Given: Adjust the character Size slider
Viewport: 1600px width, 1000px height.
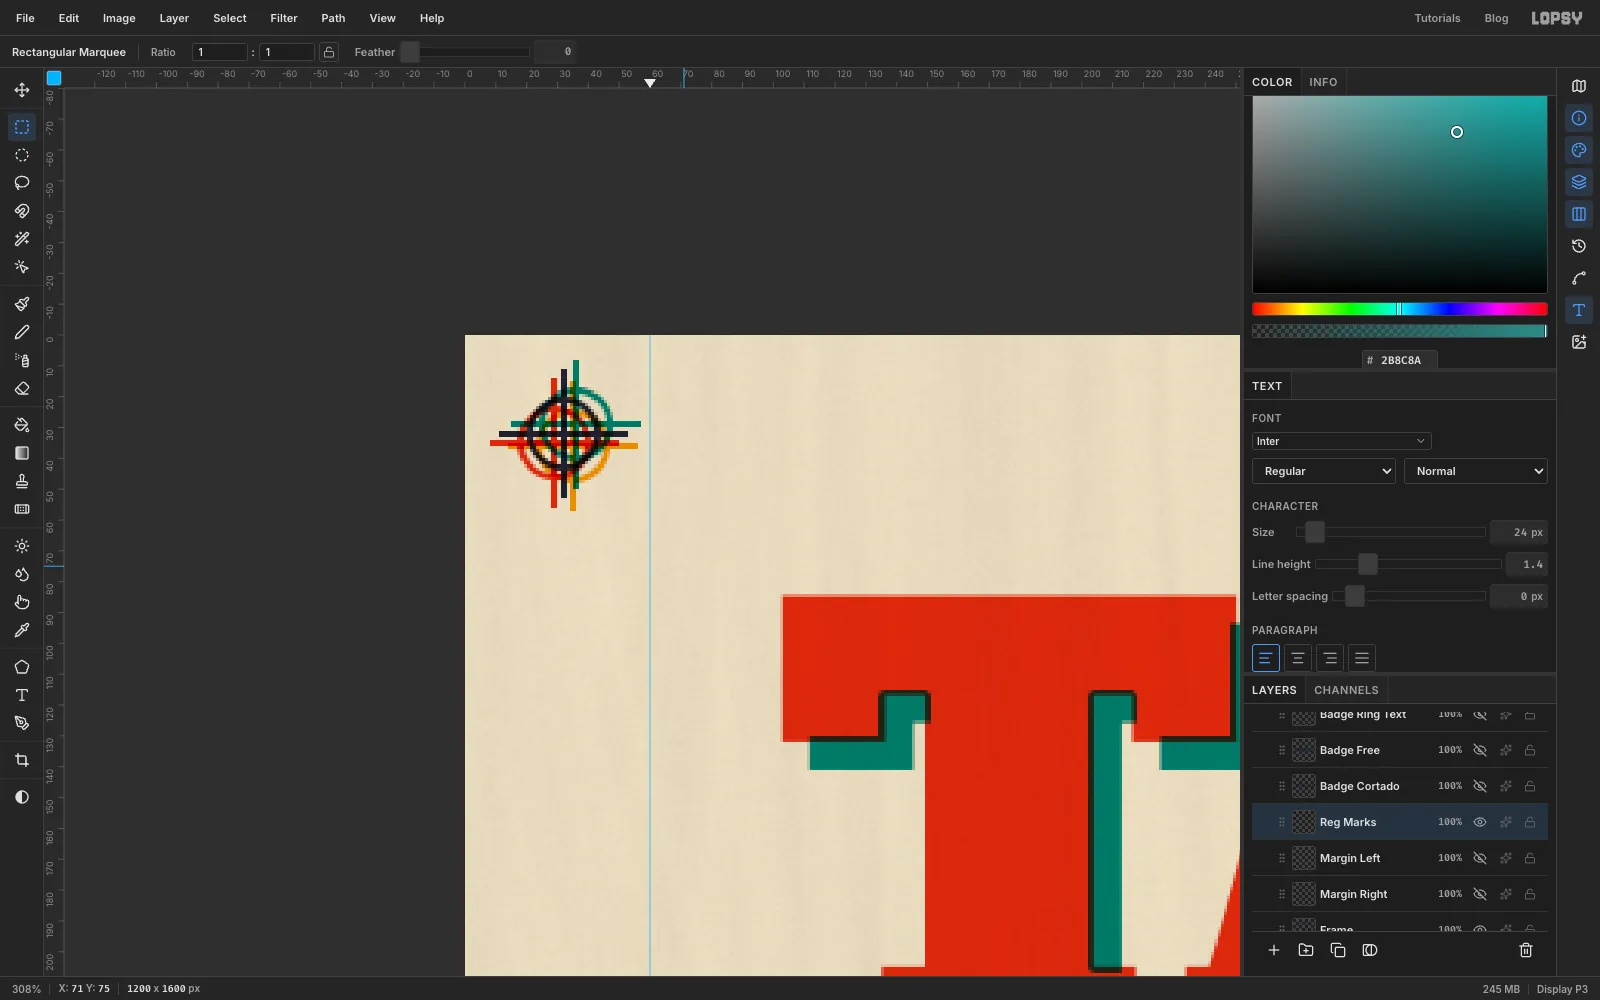Looking at the screenshot, I should coord(1391,532).
